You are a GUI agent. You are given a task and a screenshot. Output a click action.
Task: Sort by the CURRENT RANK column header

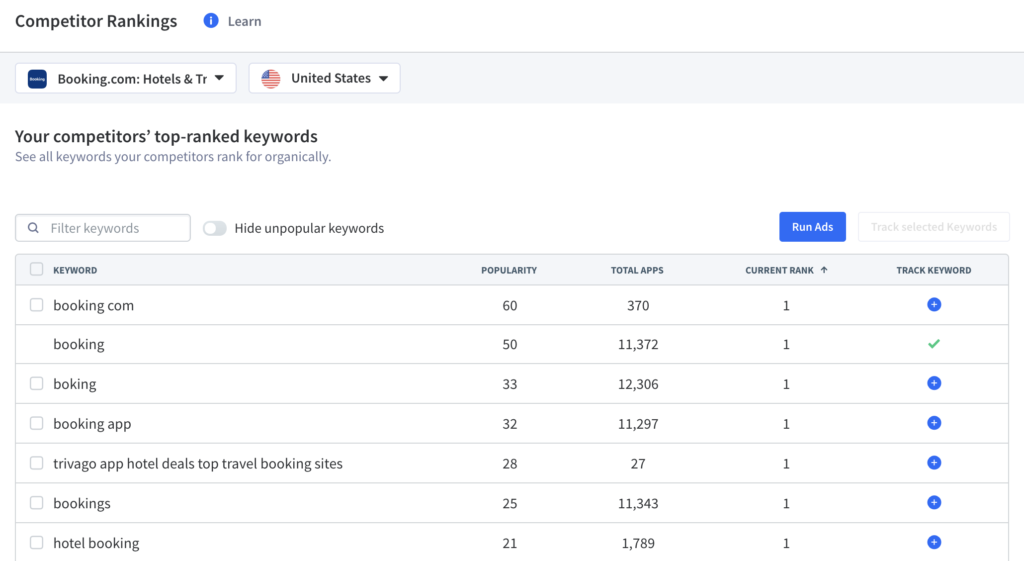coord(779,270)
